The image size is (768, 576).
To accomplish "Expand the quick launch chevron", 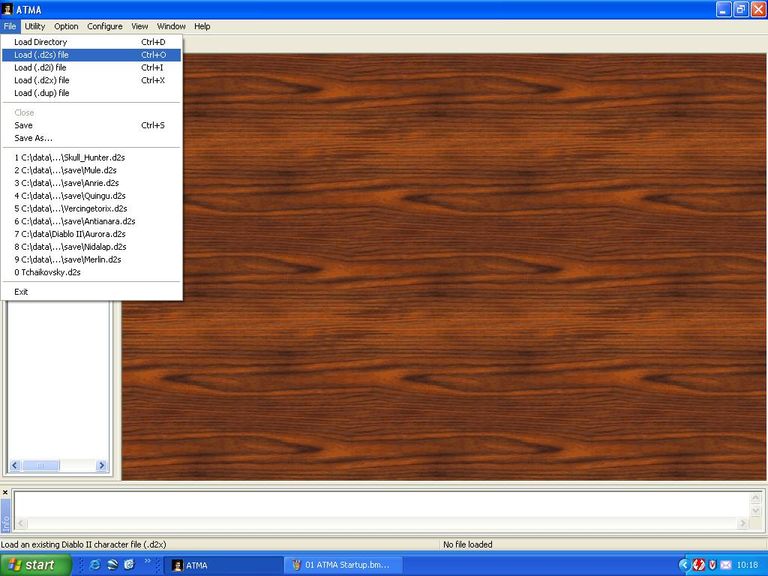I will coord(148,561).
